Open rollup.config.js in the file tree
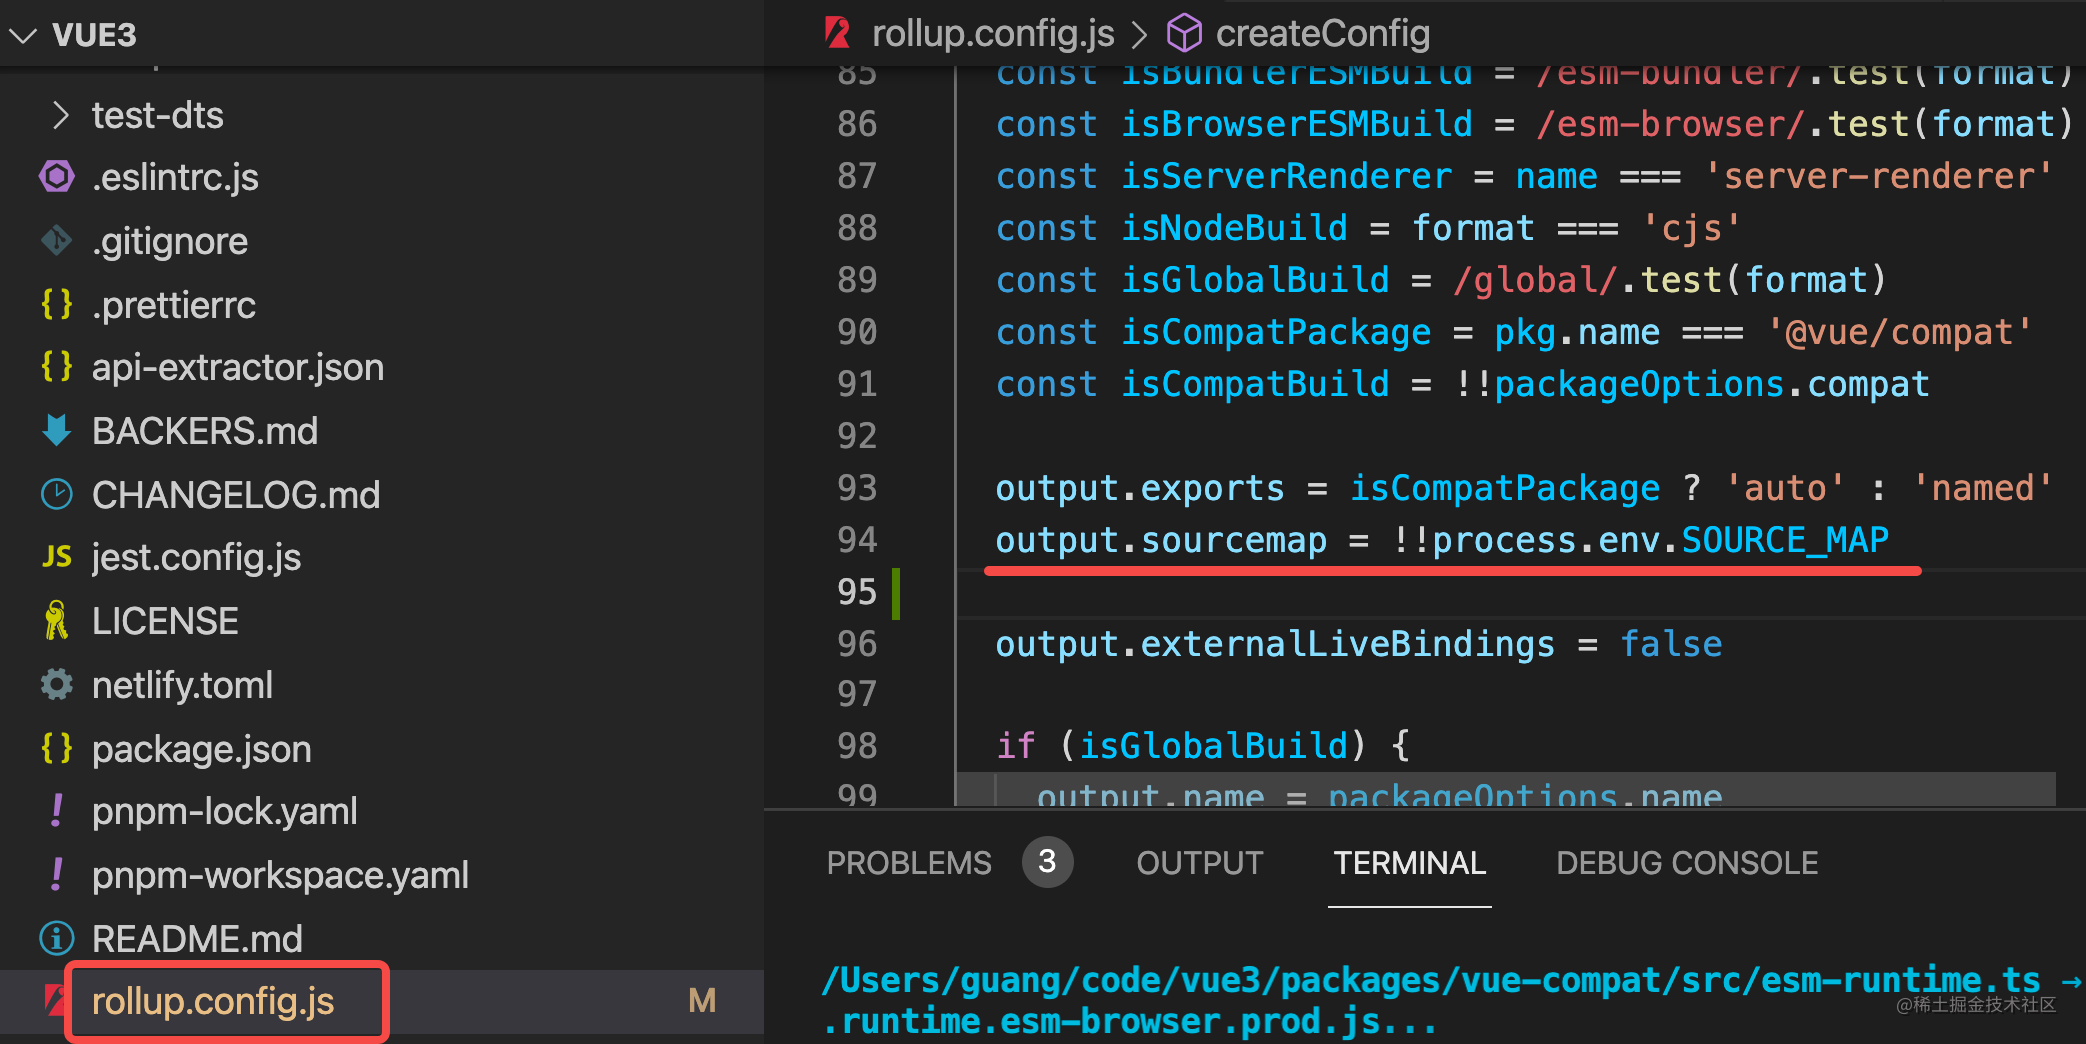Viewport: 2086px width, 1044px height. click(213, 1001)
